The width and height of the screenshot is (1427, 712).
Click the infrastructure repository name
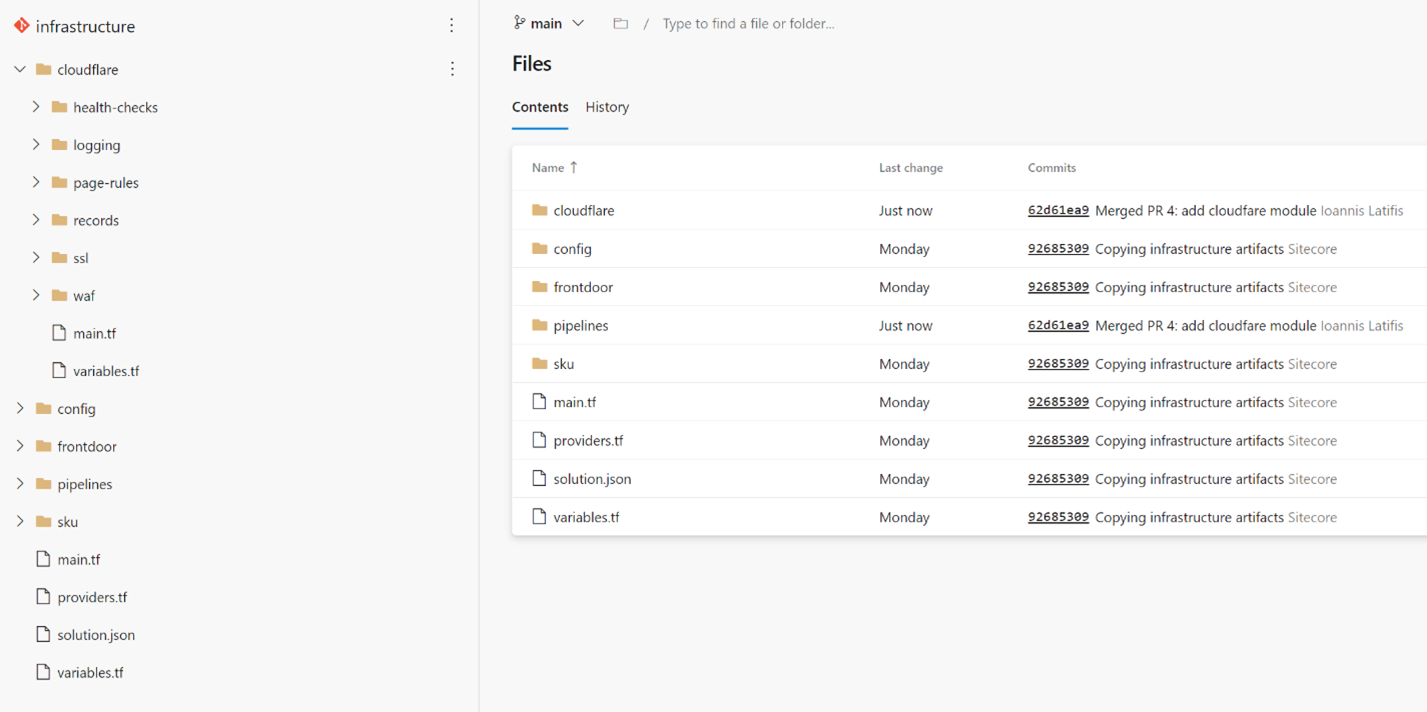[85, 26]
